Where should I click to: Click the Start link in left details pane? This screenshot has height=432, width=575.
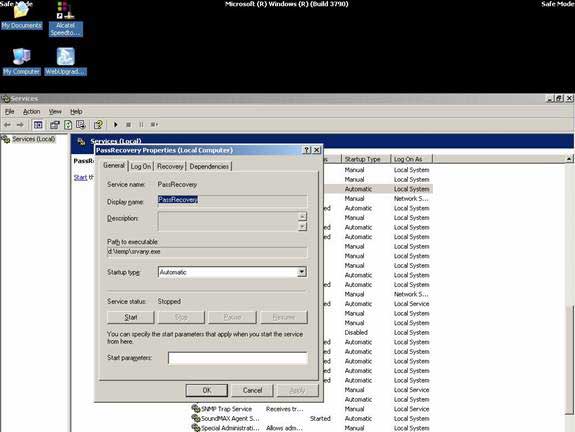click(x=80, y=177)
